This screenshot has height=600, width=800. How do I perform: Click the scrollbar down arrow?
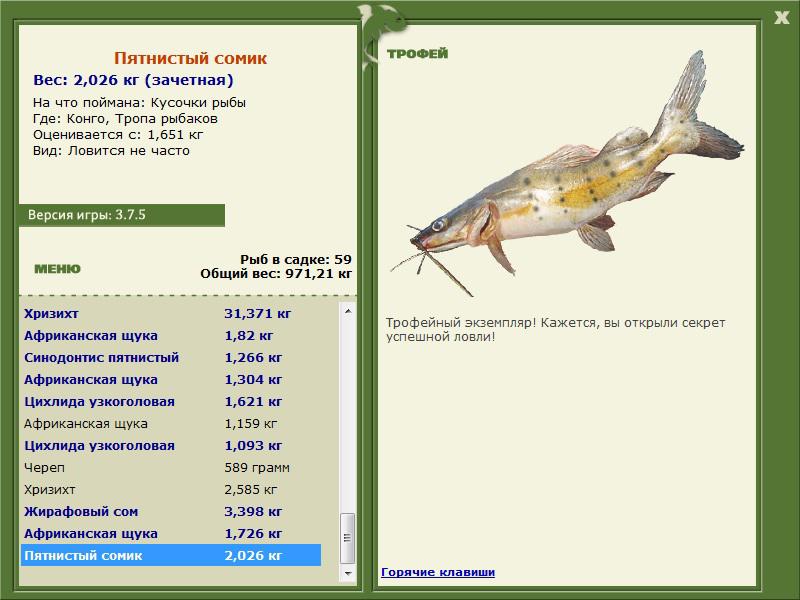point(348,573)
